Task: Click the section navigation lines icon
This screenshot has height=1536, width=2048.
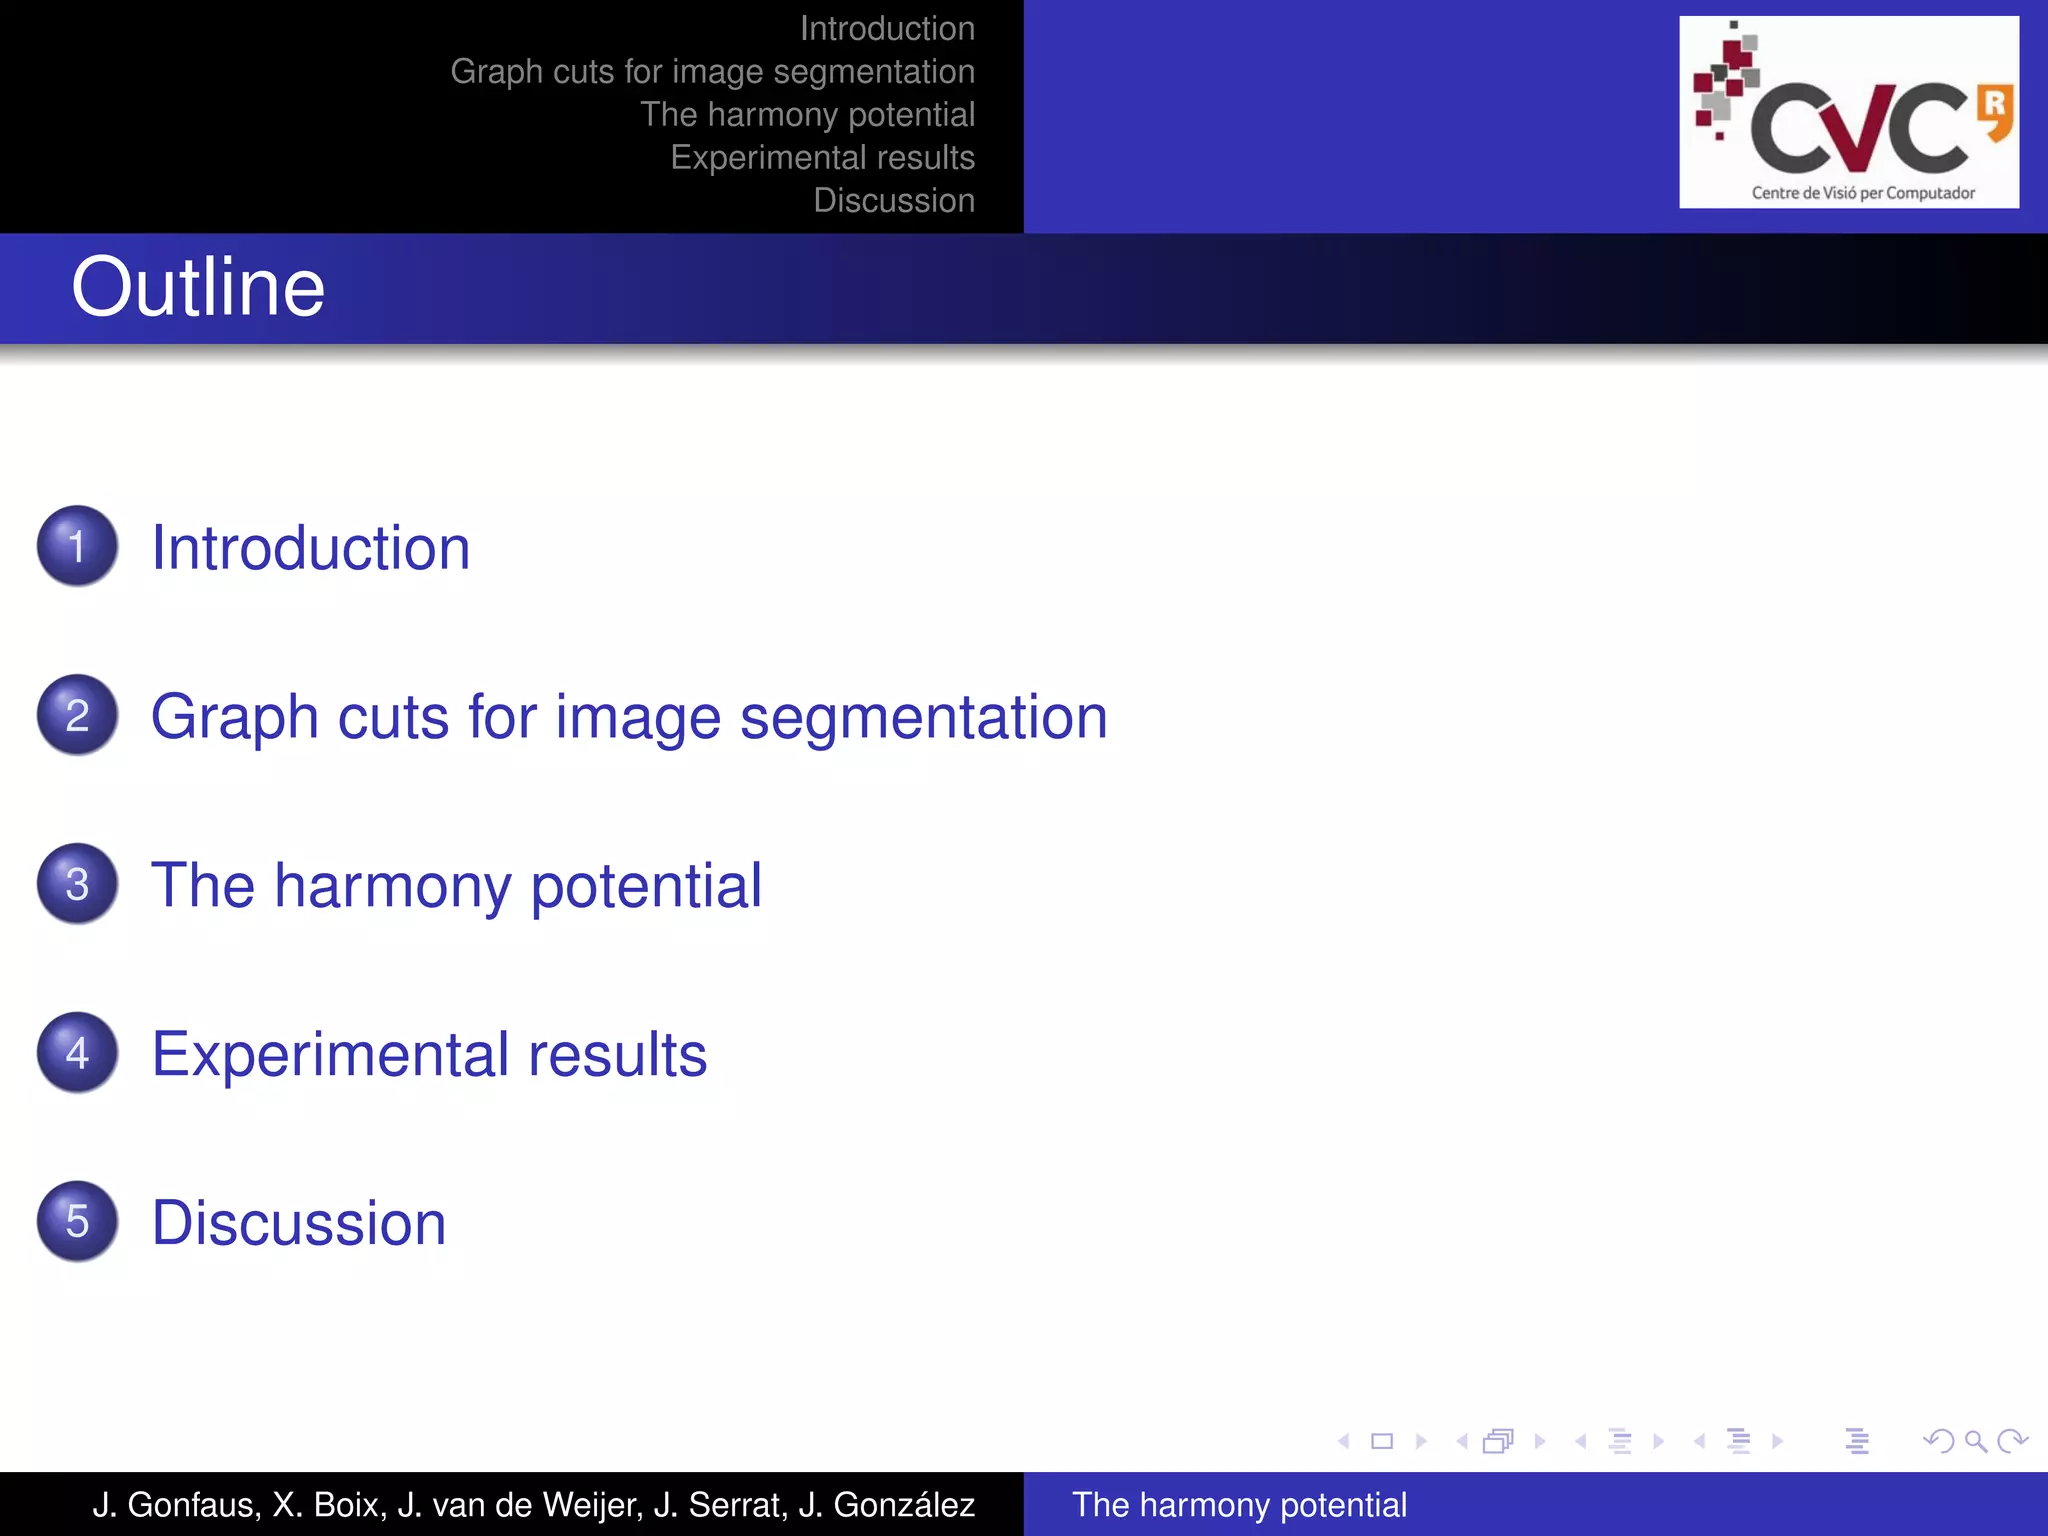Action: (x=1739, y=1441)
